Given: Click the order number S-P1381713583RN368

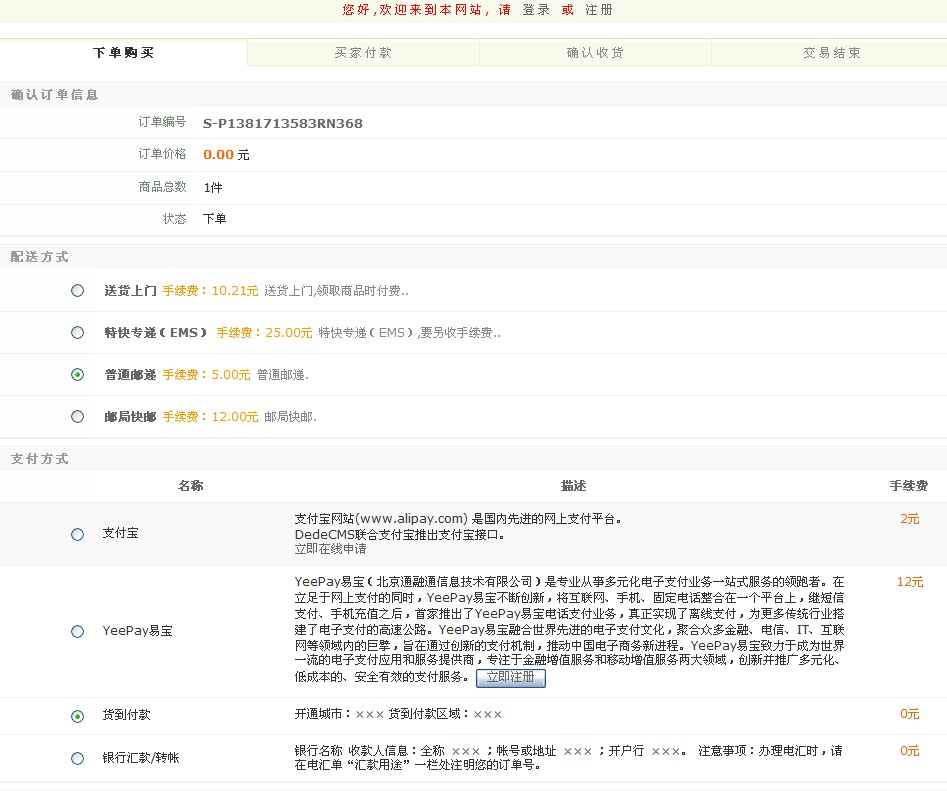Looking at the screenshot, I should click(x=282, y=124).
